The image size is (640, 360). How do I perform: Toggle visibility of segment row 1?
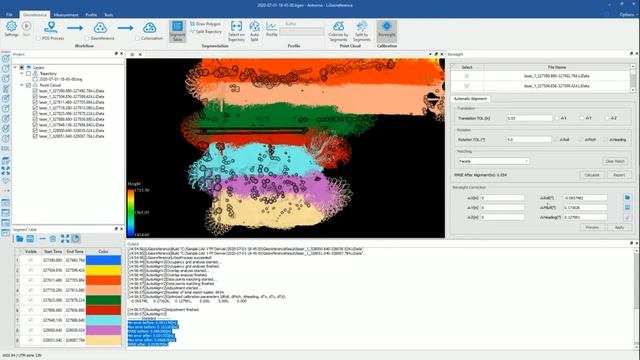tap(31, 260)
